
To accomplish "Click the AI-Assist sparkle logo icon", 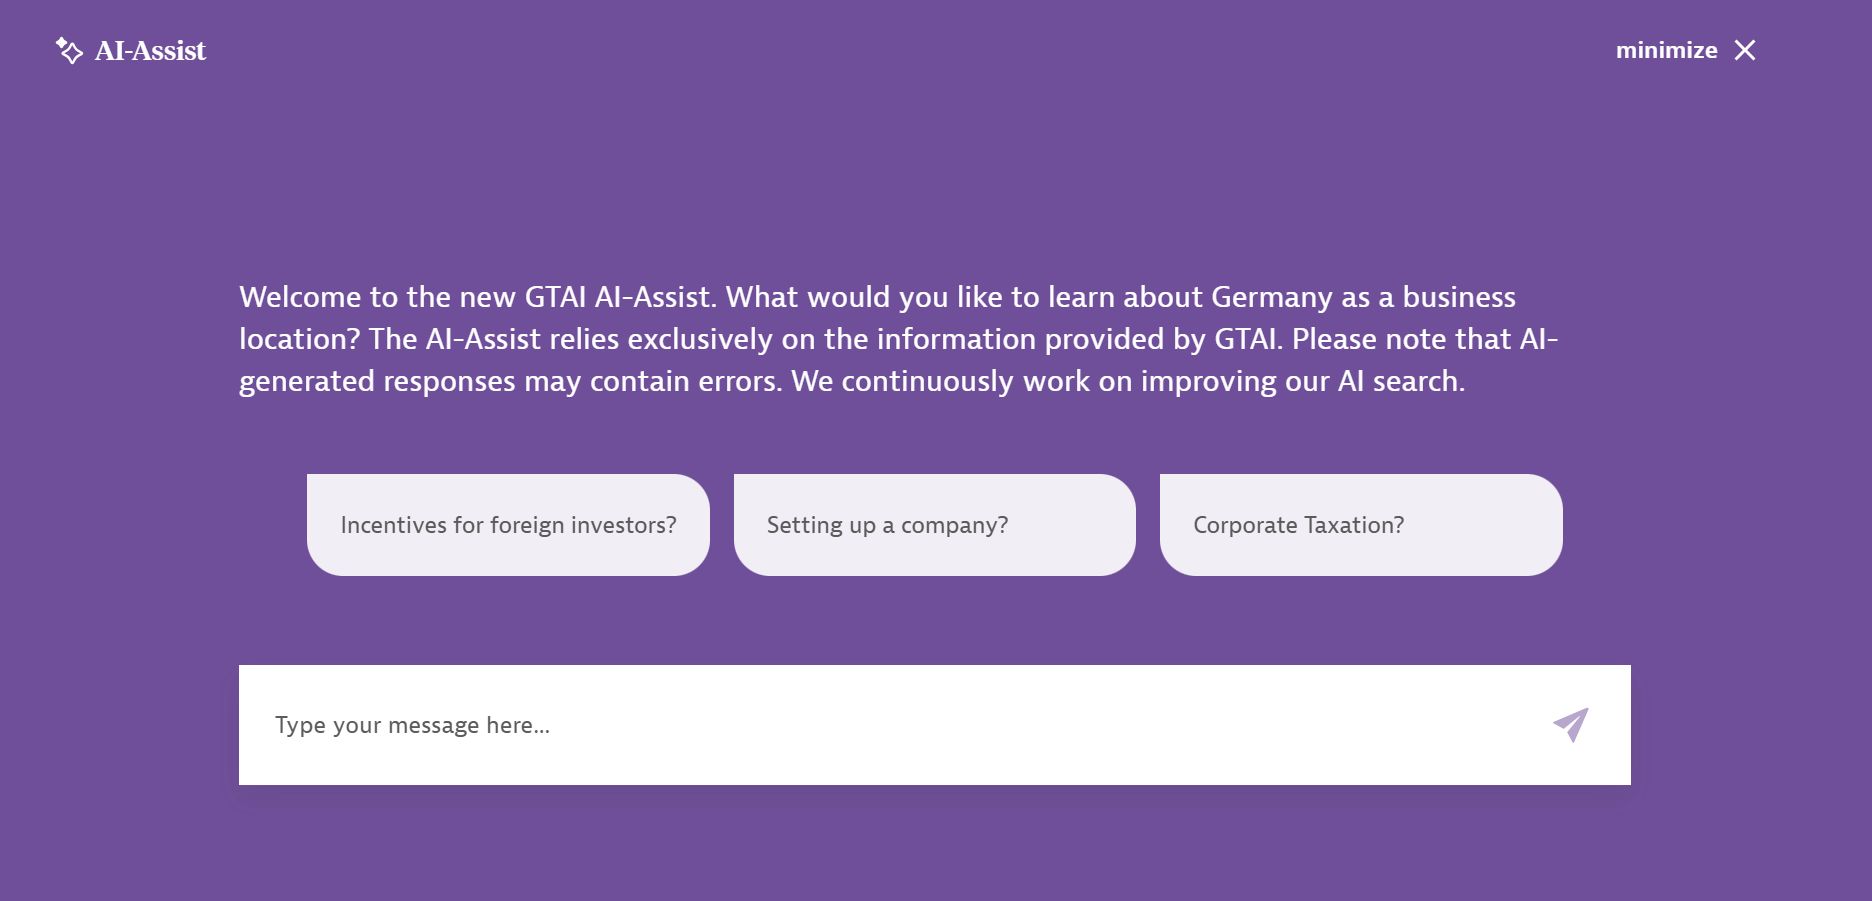I will pos(69,50).
